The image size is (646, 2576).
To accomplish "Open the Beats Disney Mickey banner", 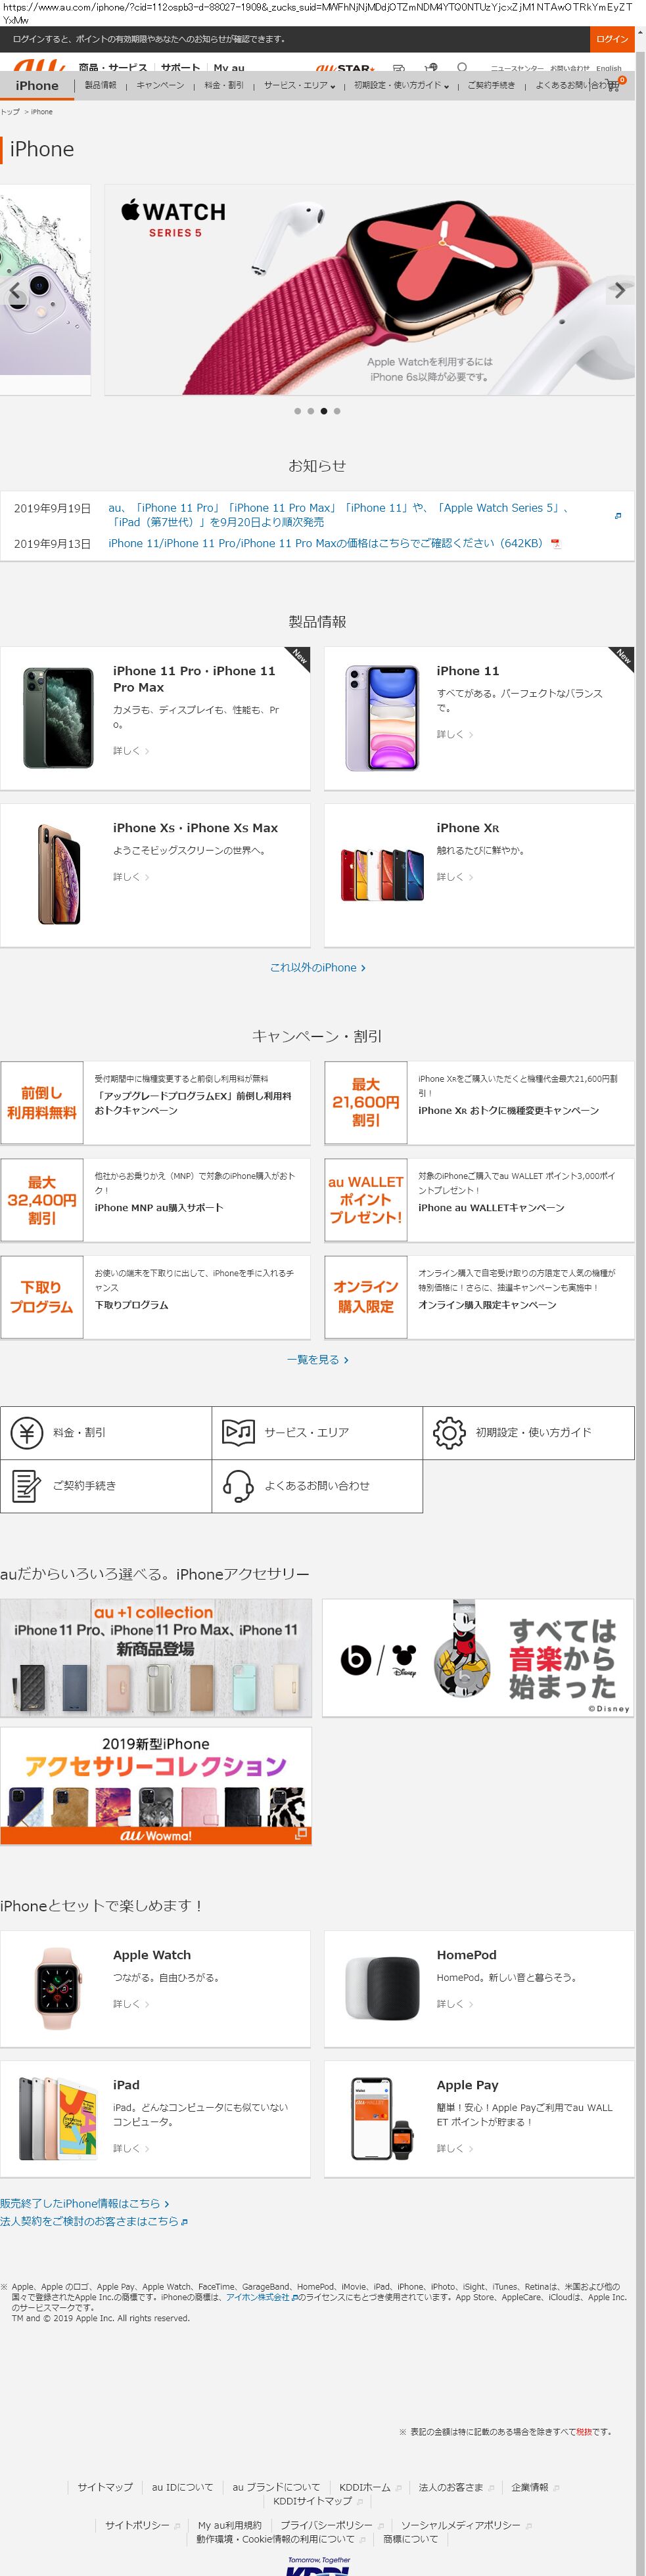I will click(x=478, y=1658).
